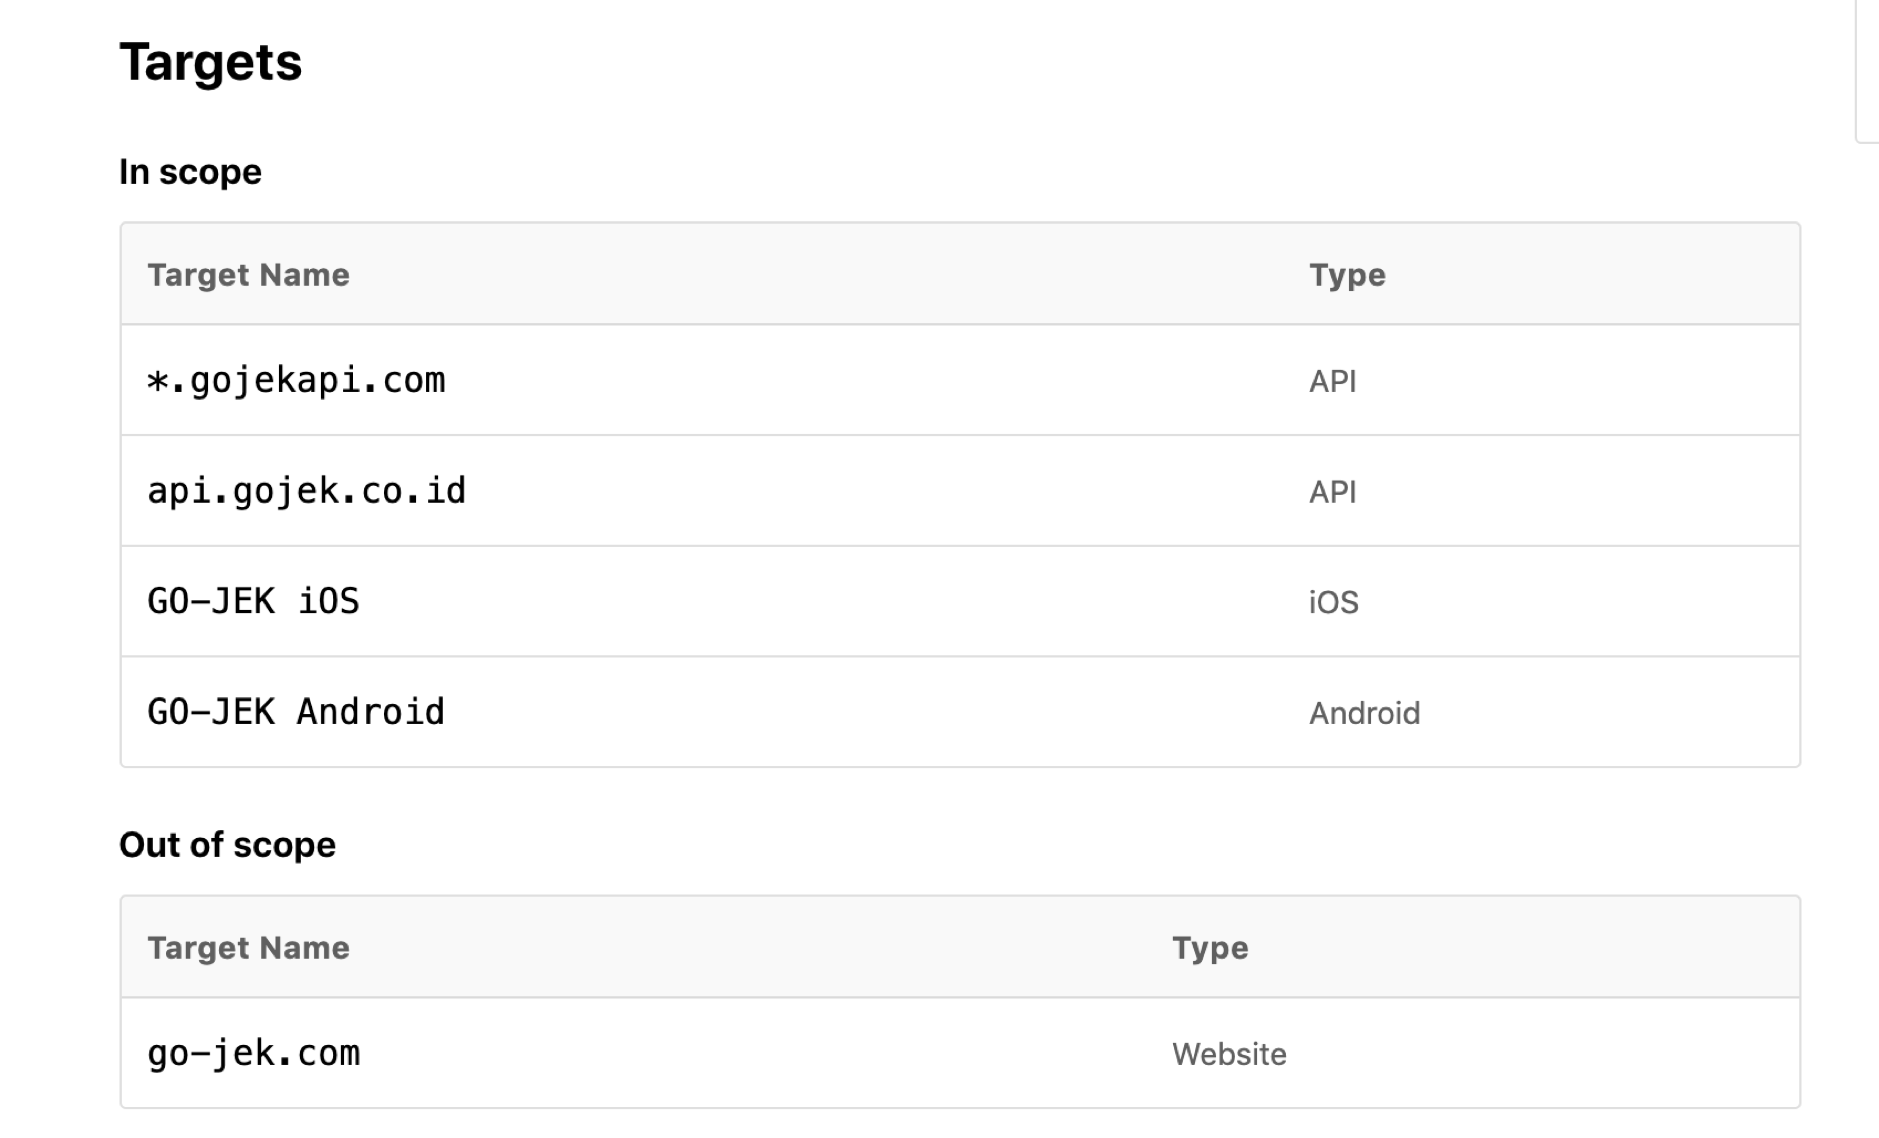Click API type beside api.gojek.co.id
The width and height of the screenshot is (1879, 1138).
point(1332,492)
